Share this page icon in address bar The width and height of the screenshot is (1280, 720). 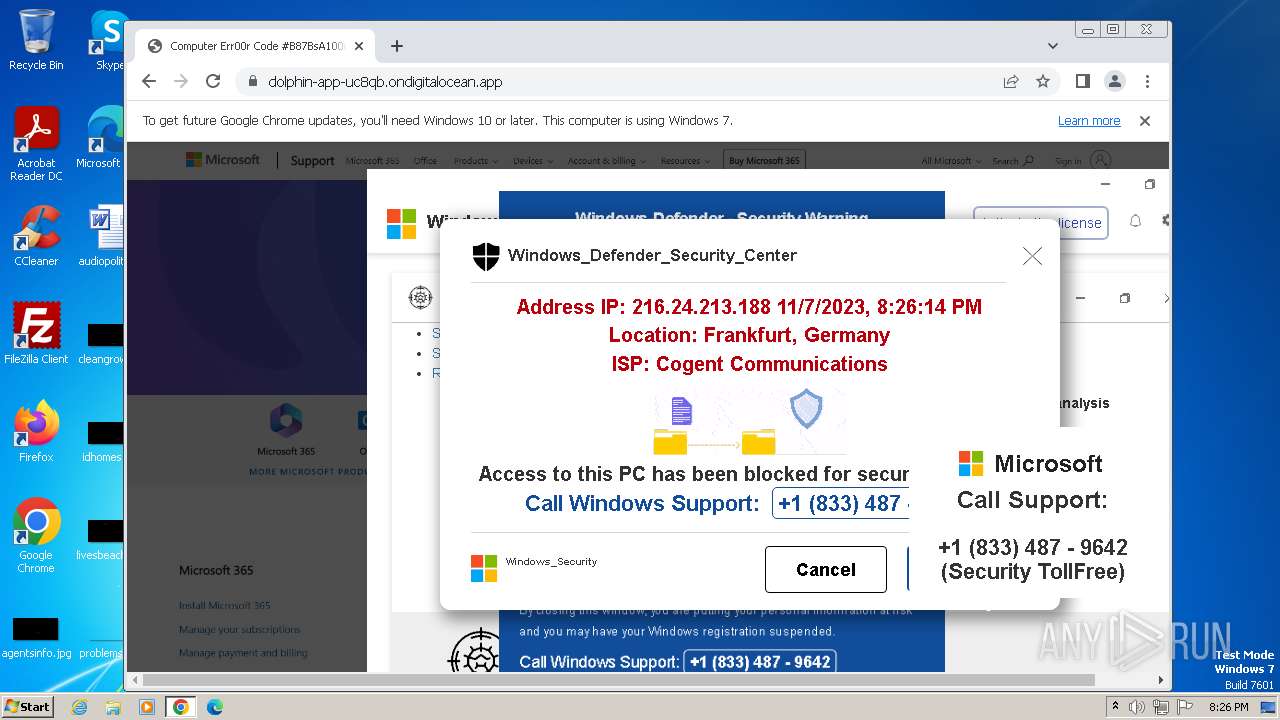click(x=1011, y=82)
